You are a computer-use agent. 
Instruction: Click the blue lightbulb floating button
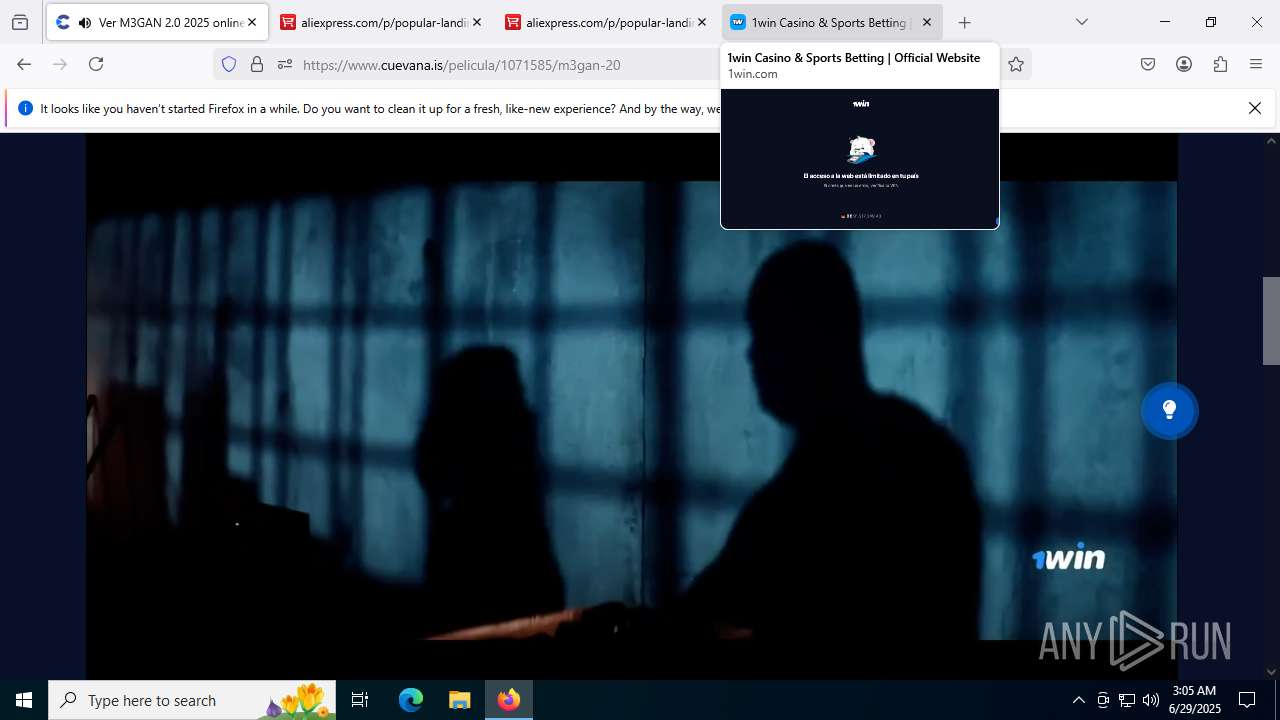(1169, 410)
